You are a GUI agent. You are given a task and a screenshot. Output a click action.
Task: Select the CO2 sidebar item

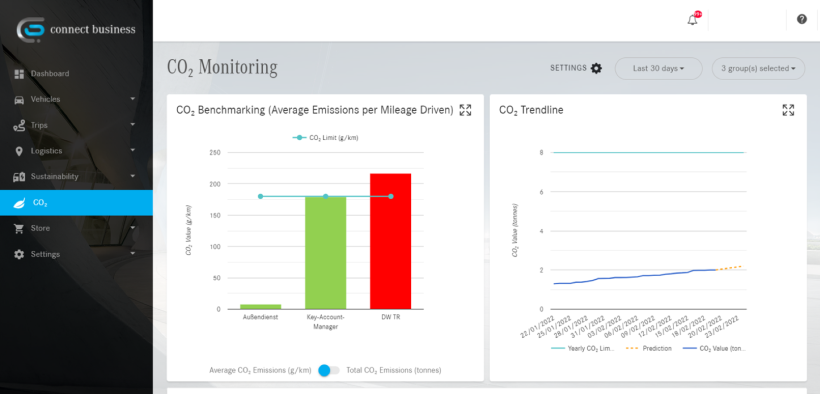[76, 203]
